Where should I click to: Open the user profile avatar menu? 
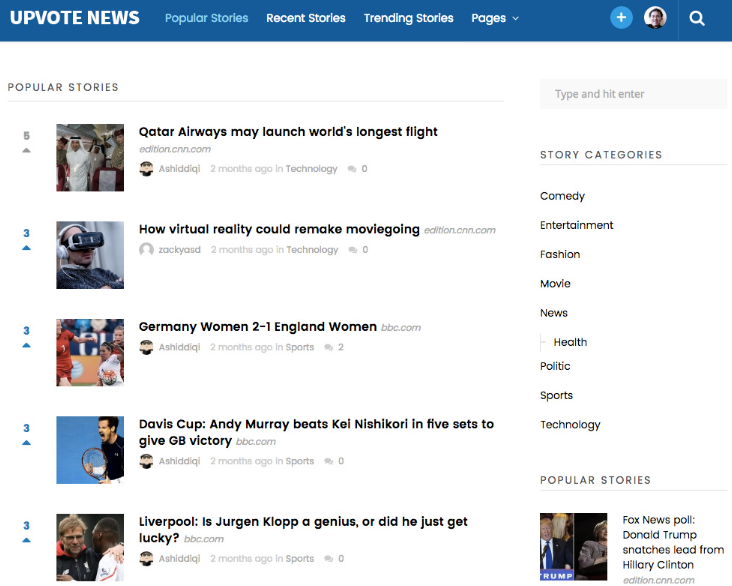[655, 18]
